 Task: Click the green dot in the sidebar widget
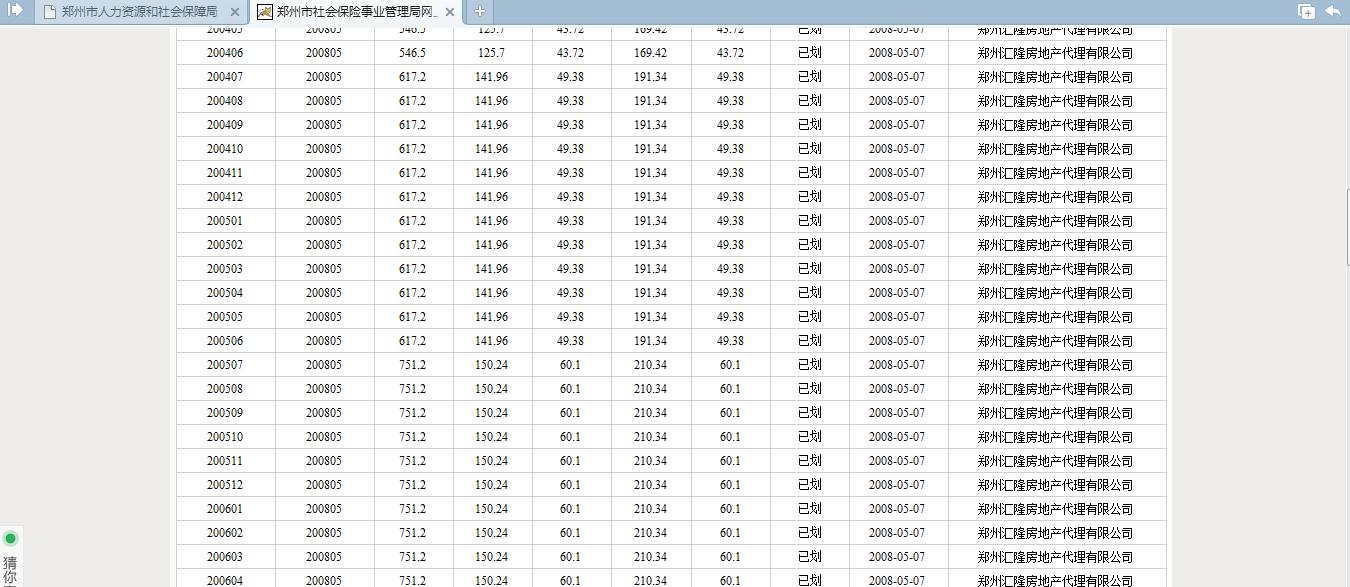(11, 539)
